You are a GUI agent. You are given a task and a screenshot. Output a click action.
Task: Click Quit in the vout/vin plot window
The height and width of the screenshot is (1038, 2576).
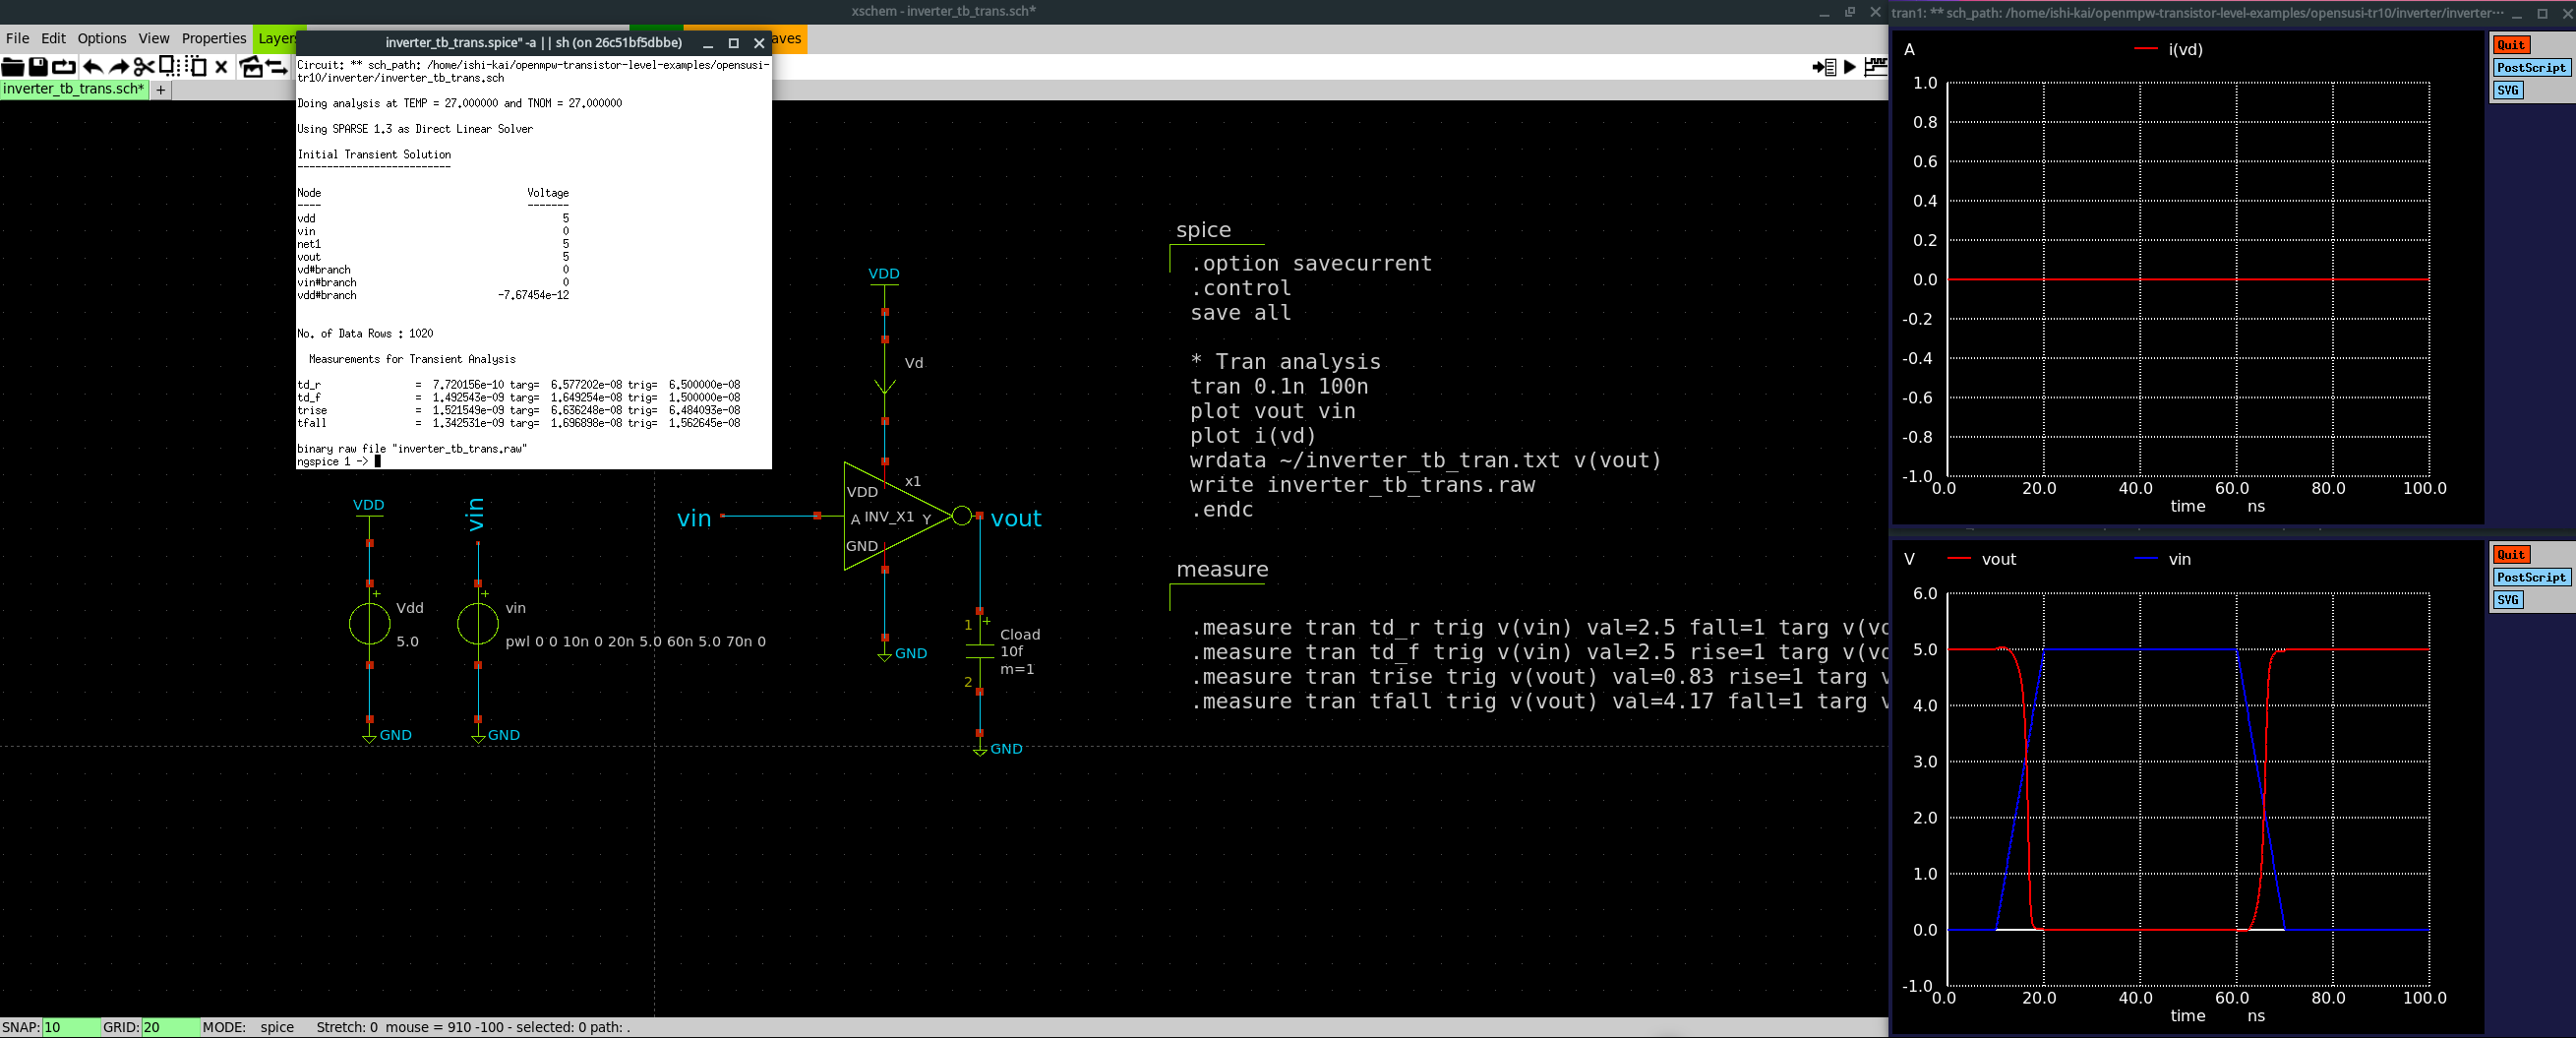[2511, 555]
